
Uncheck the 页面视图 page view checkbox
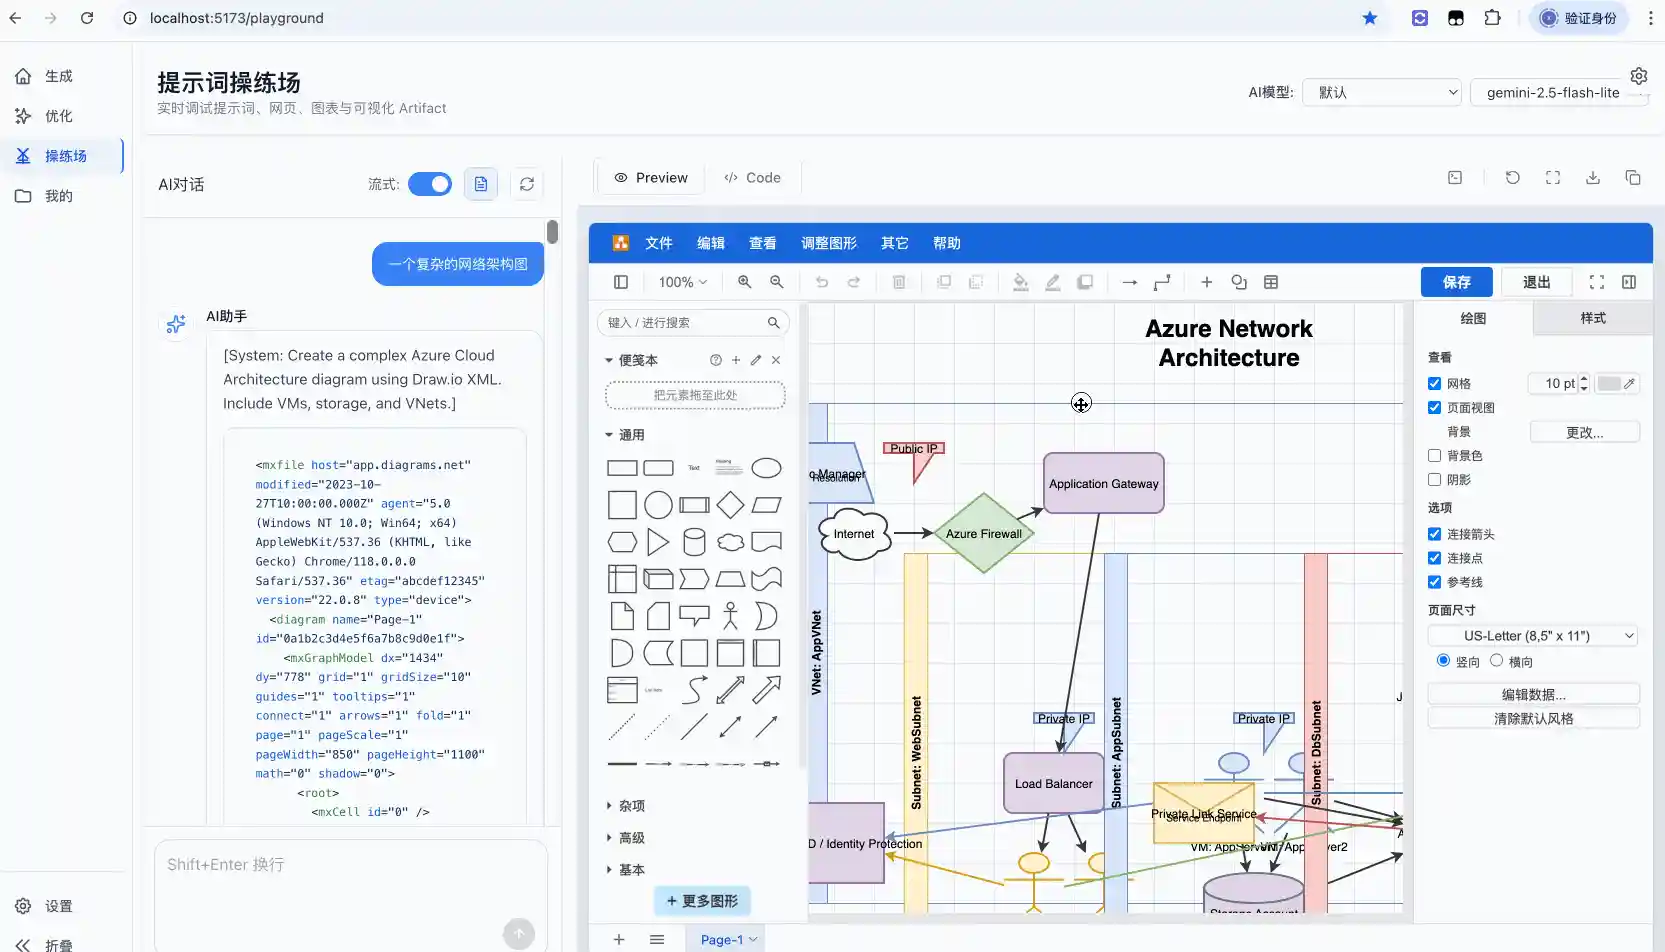pyautogui.click(x=1435, y=408)
